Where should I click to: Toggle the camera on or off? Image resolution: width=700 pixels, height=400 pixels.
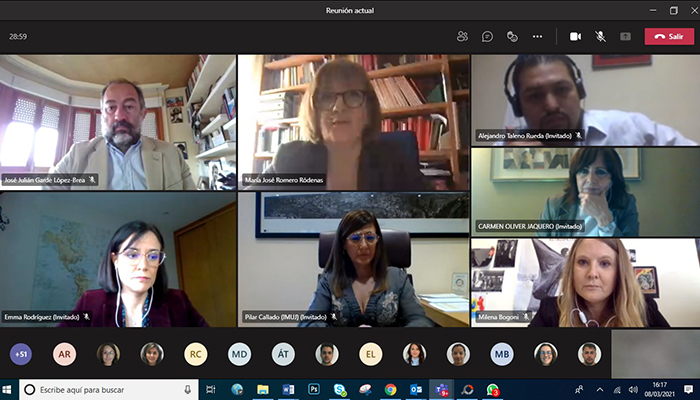coord(575,36)
